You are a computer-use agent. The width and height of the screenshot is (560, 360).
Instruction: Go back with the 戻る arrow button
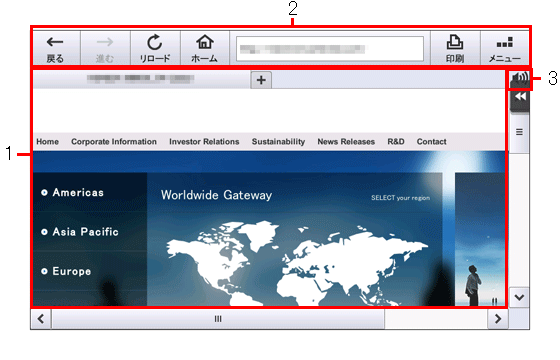55,48
